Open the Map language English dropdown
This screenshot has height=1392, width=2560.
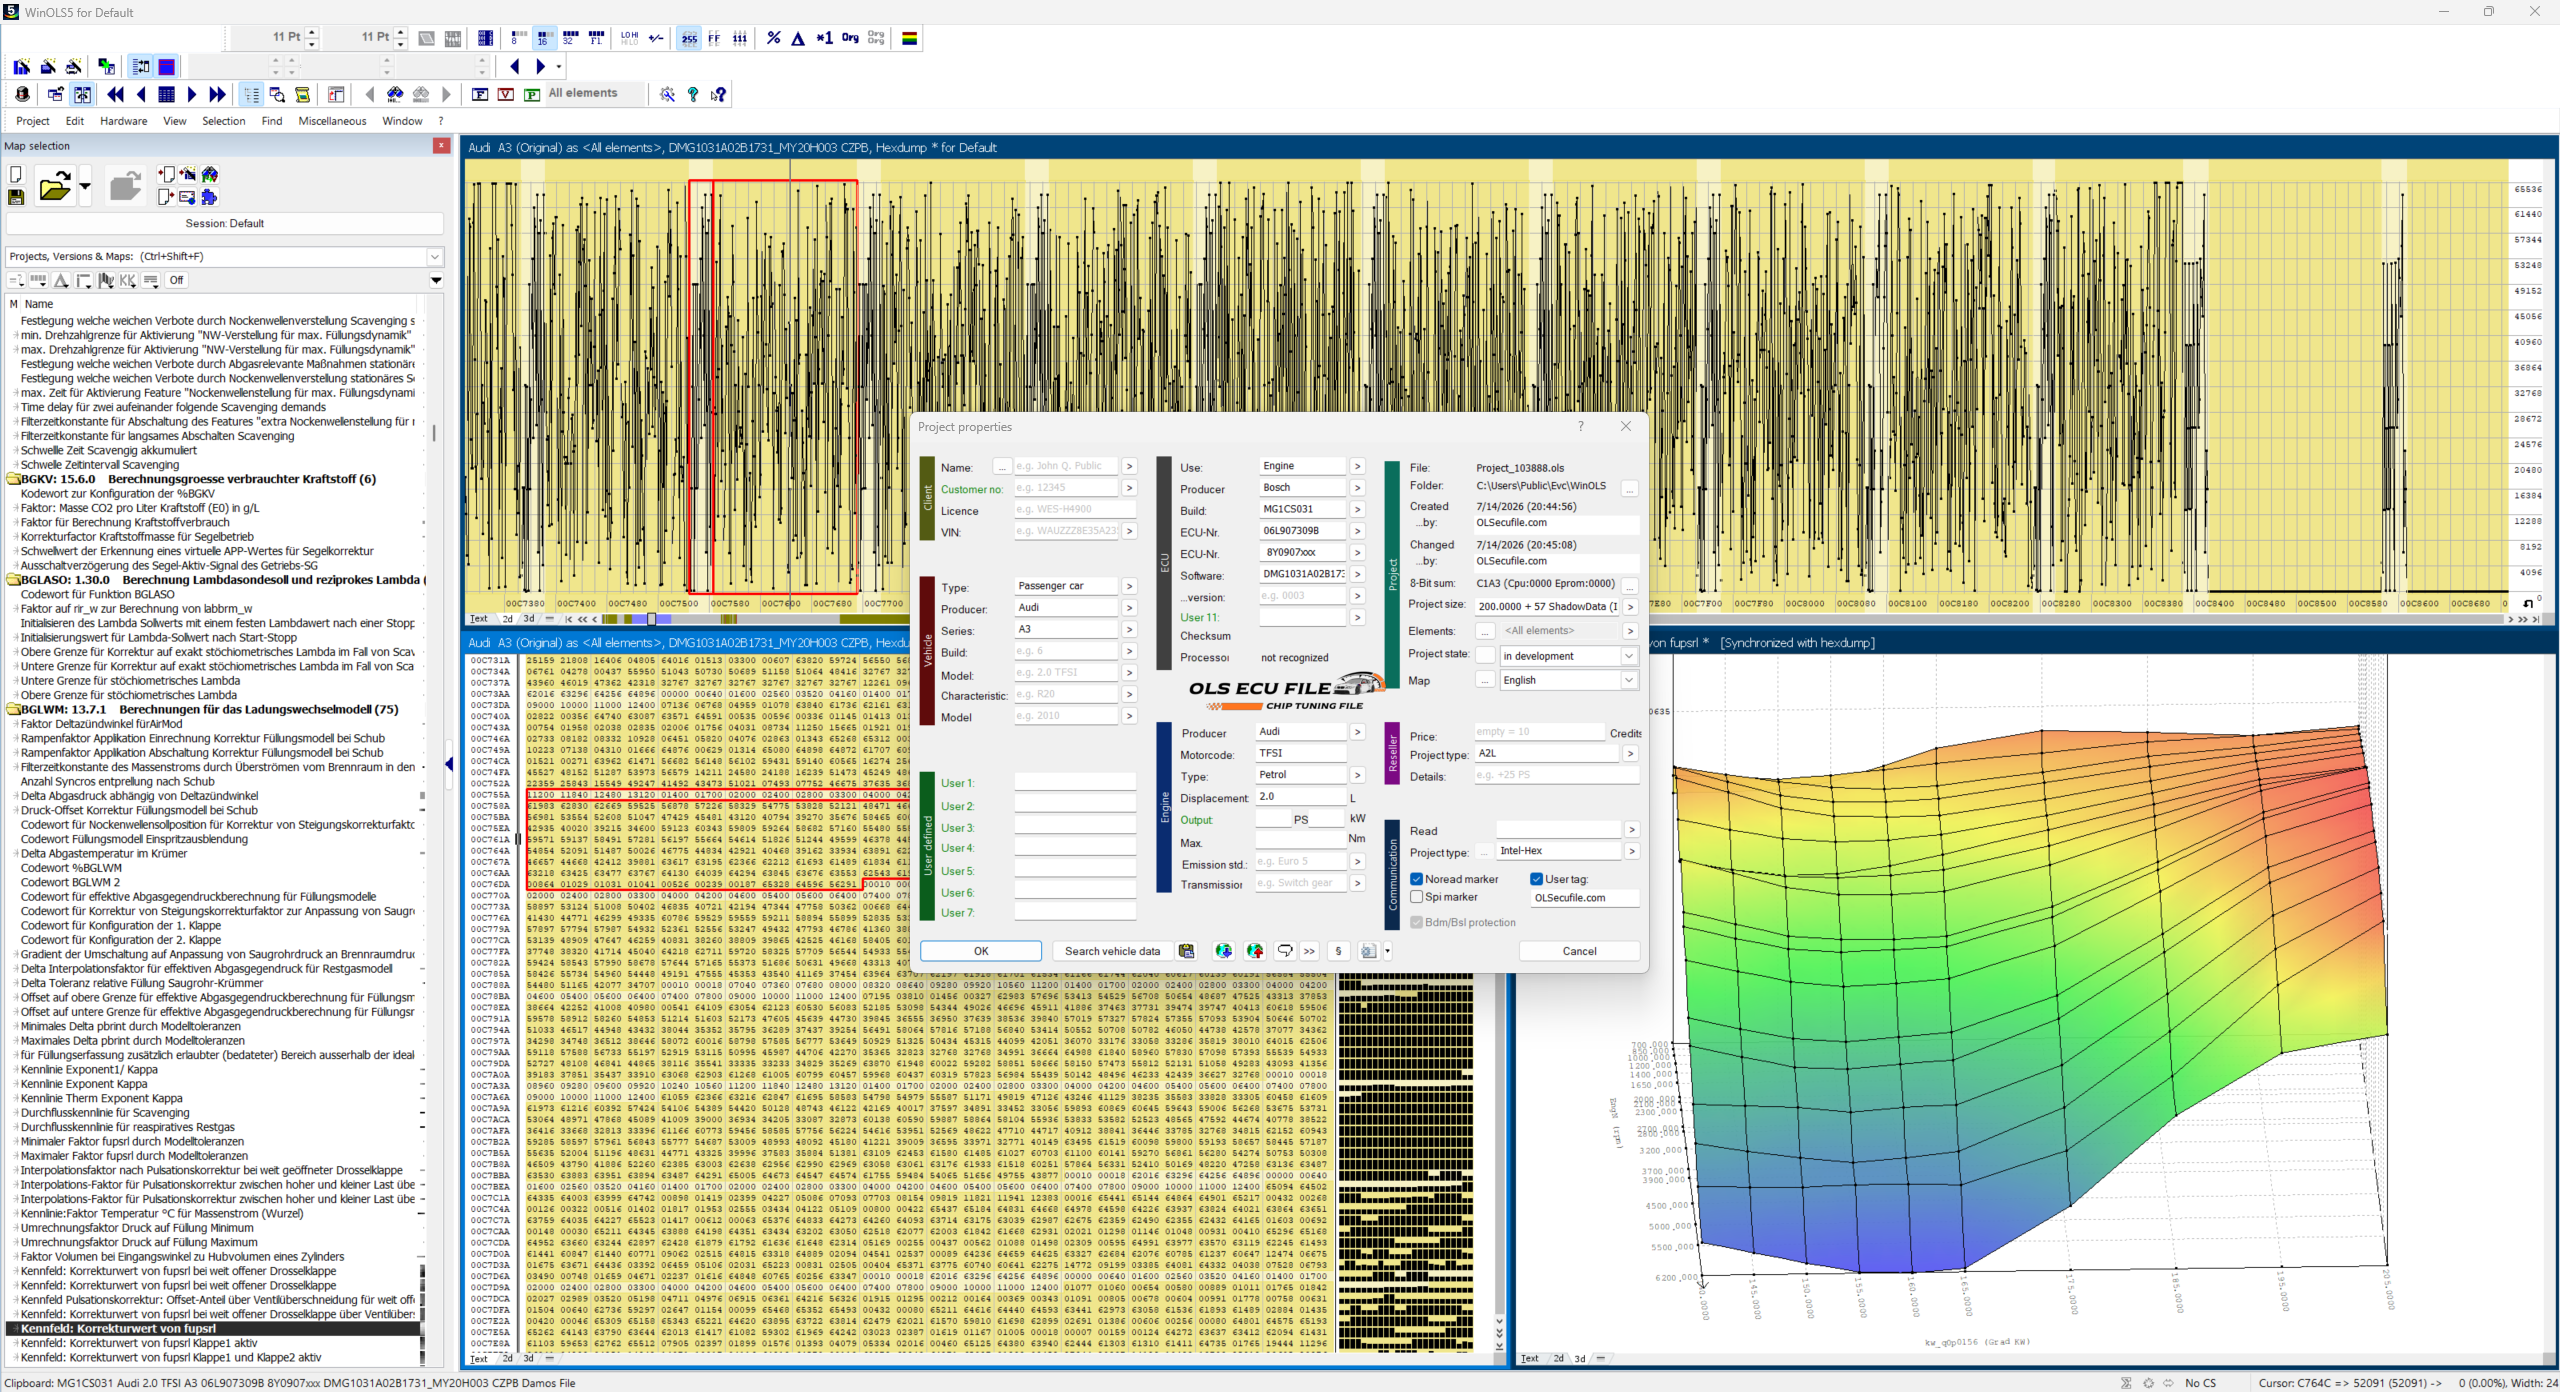pyautogui.click(x=1628, y=680)
